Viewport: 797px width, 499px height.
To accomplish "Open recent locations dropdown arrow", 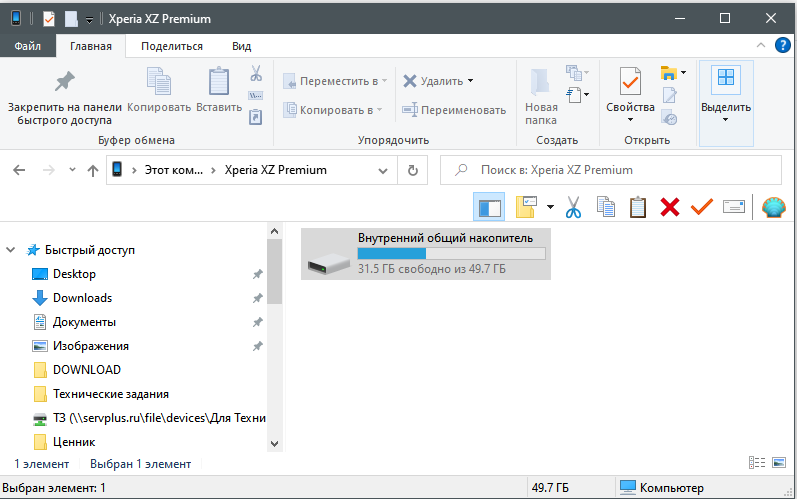I will click(x=72, y=170).
